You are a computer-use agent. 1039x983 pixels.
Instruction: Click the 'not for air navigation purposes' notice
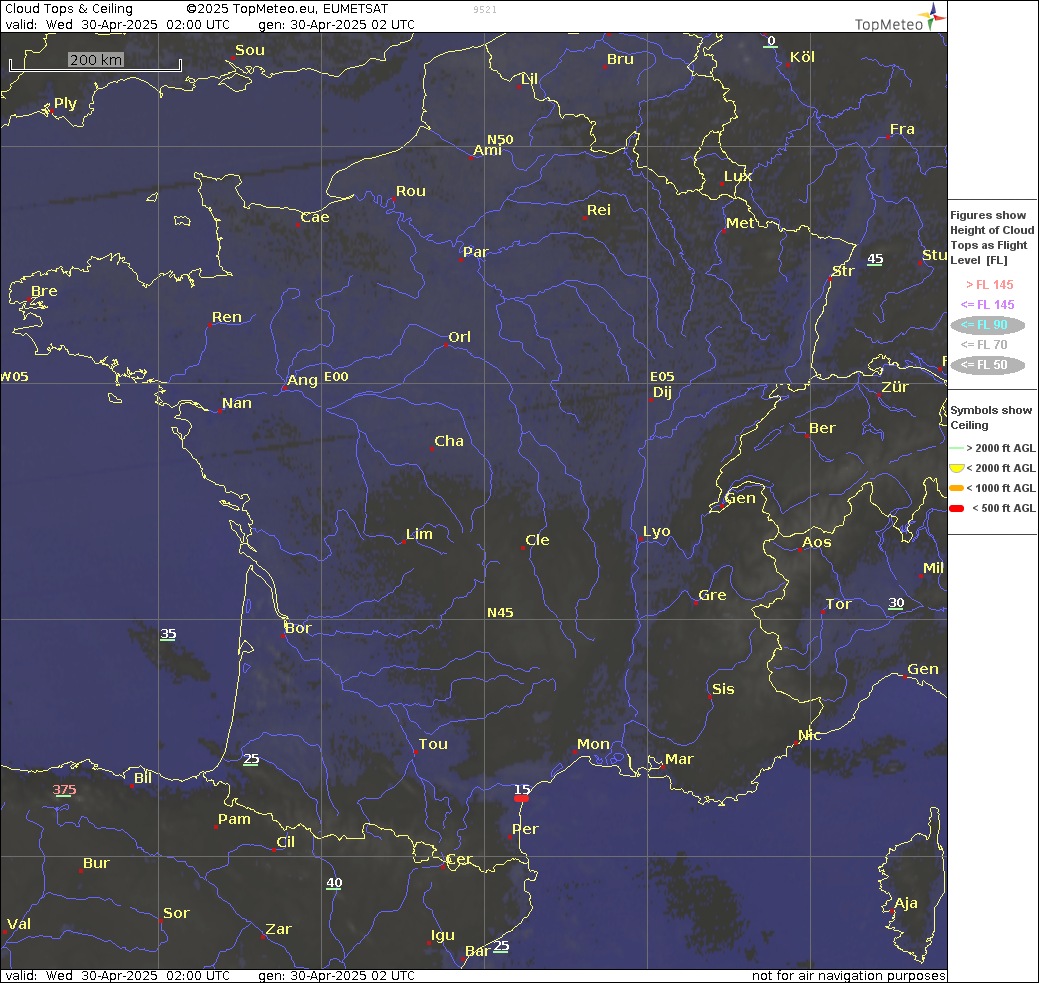pyautogui.click(x=848, y=976)
